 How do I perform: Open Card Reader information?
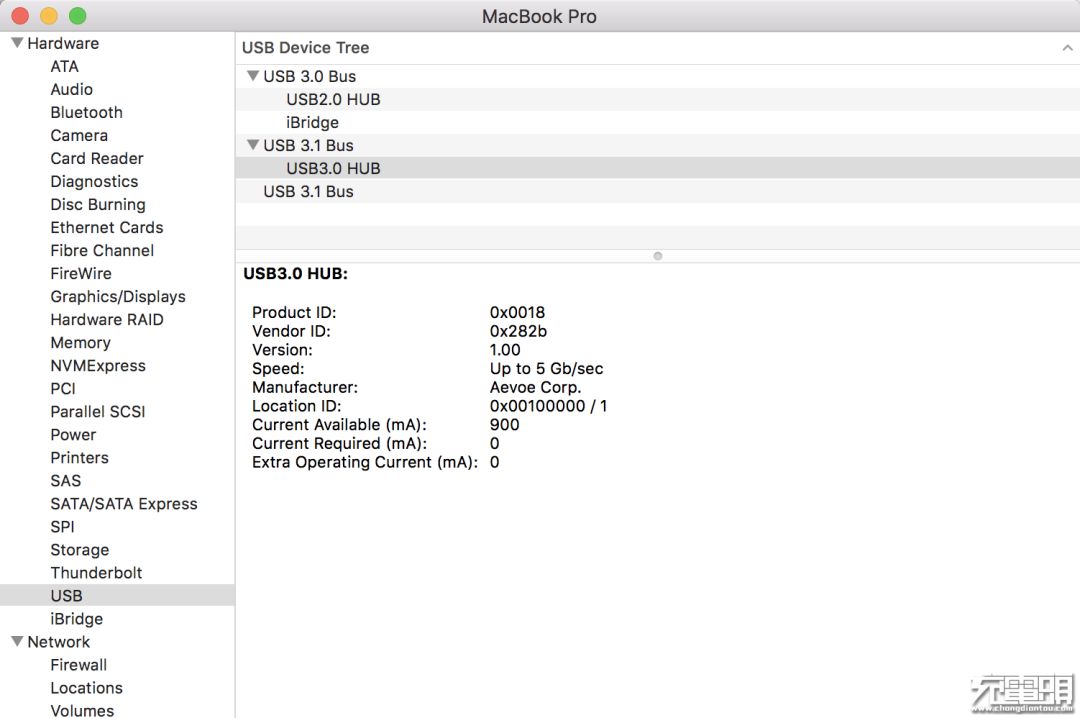click(96, 158)
